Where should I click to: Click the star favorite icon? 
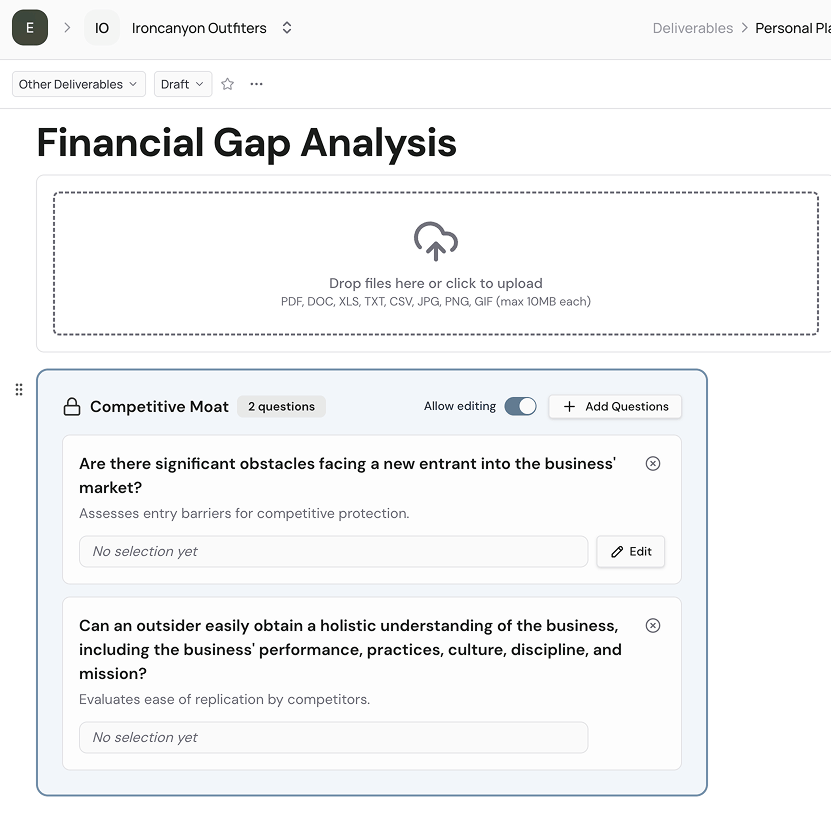[228, 84]
